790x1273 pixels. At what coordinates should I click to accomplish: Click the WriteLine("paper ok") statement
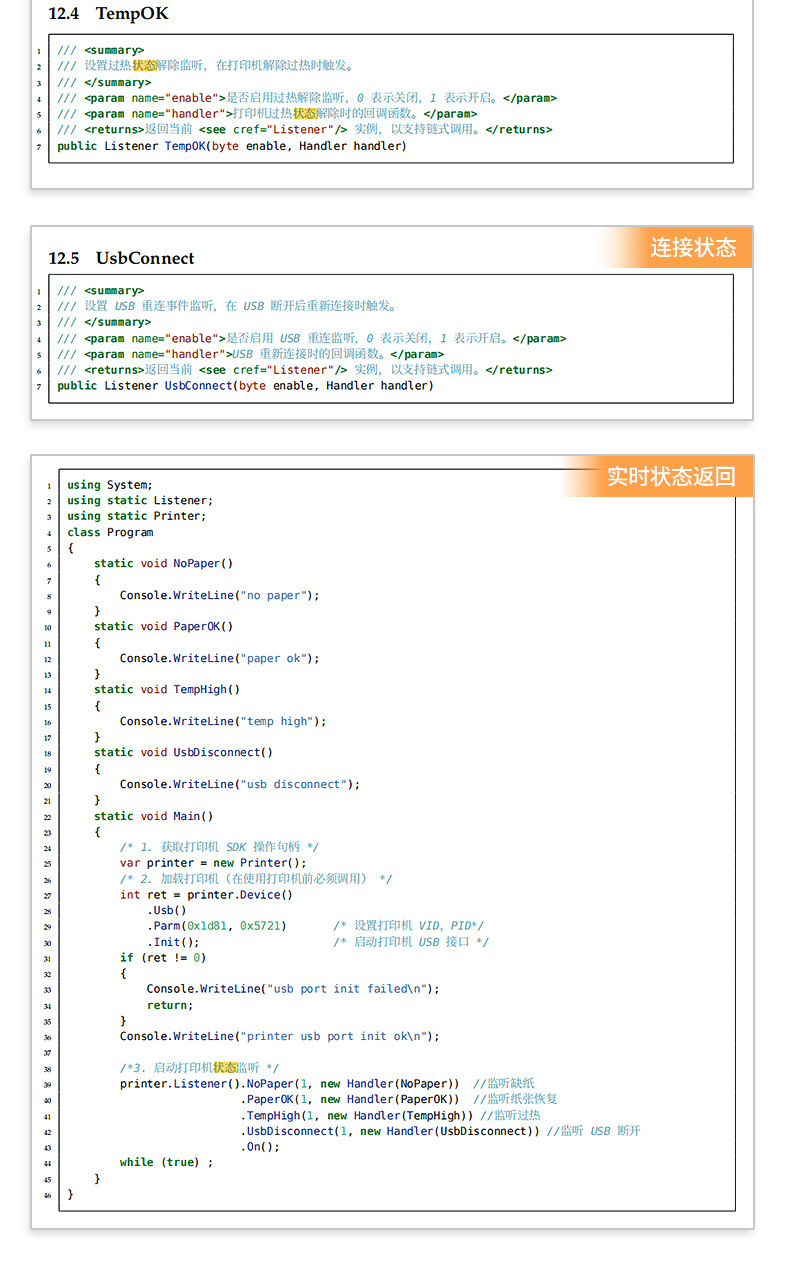click(x=220, y=658)
